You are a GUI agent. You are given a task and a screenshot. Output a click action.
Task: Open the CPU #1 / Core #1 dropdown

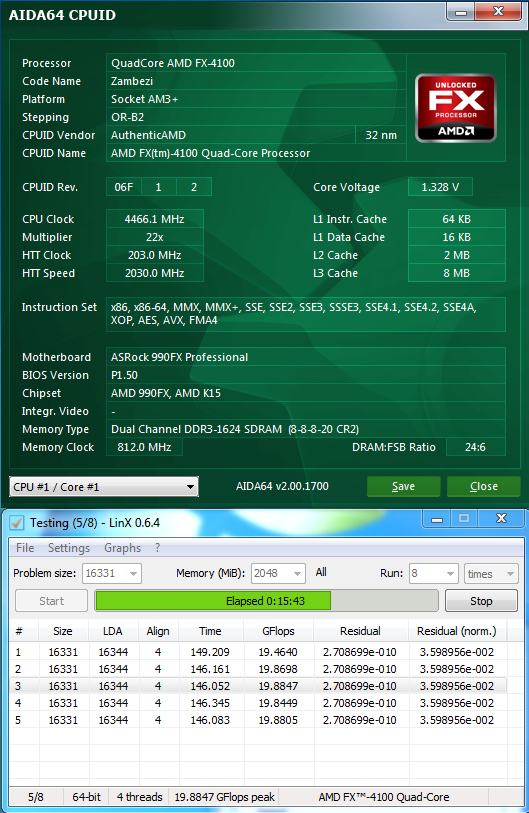[x=104, y=487]
